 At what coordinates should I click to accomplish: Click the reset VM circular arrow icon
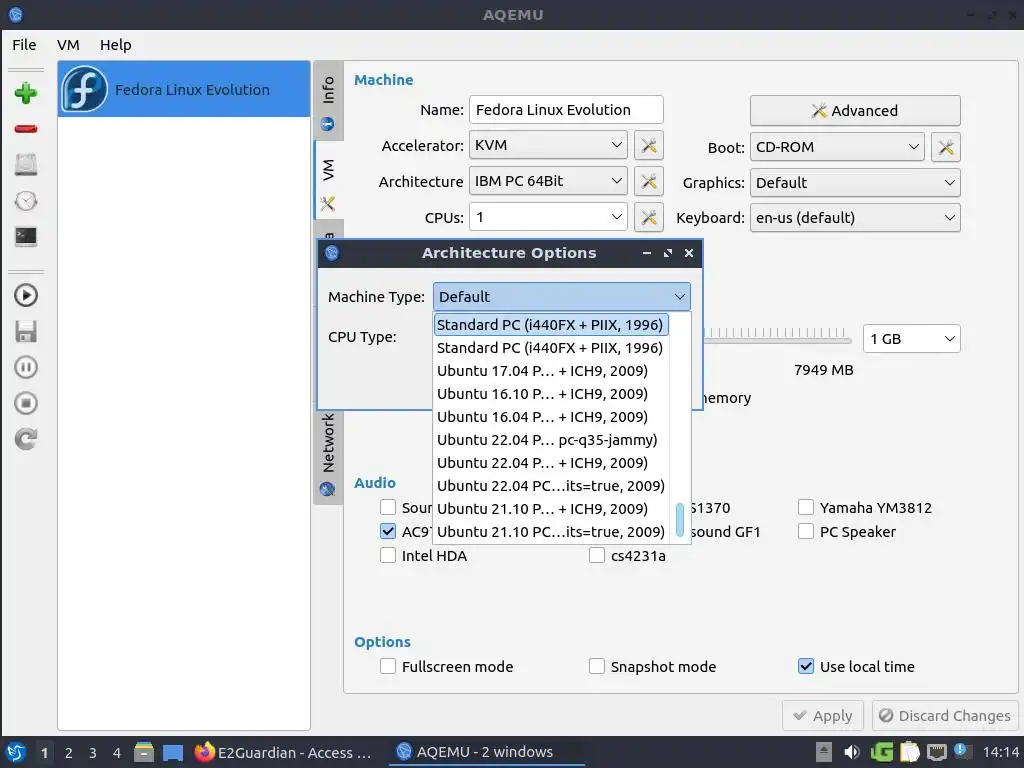coord(25,439)
